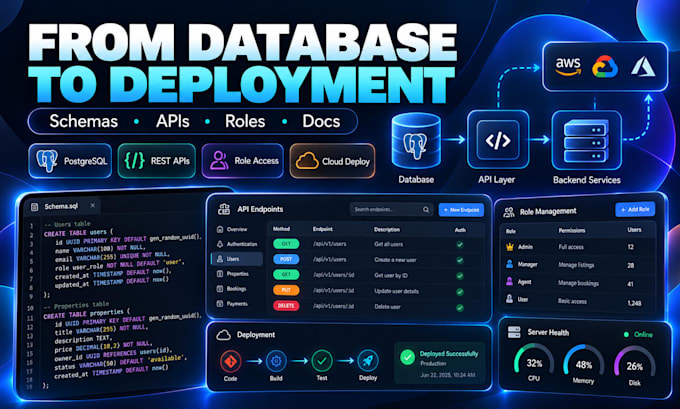Click the Code git step icon
This screenshot has width=680, height=409.
tap(230, 361)
